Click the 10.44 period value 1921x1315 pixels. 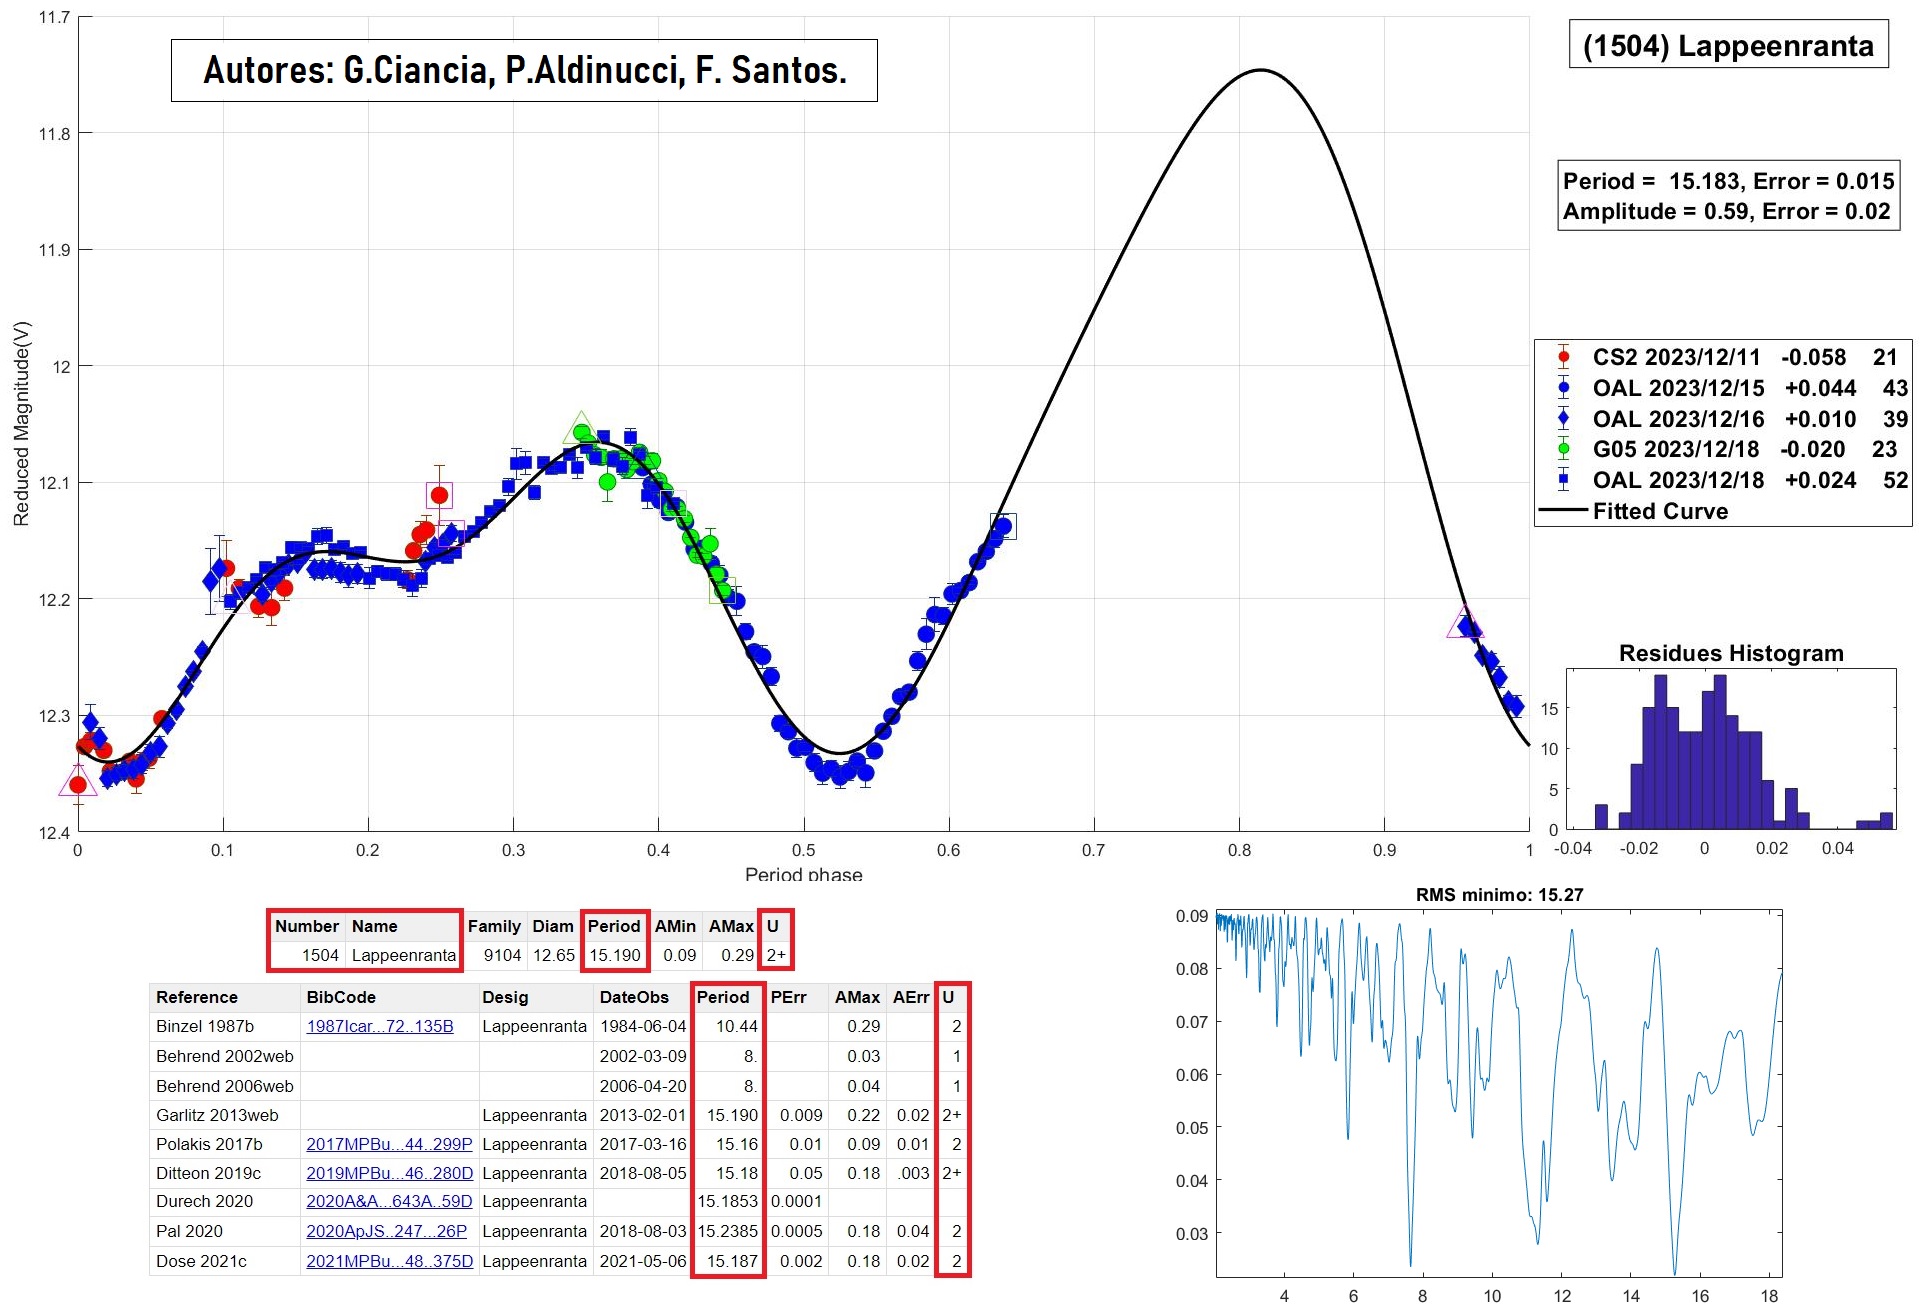736,1026
